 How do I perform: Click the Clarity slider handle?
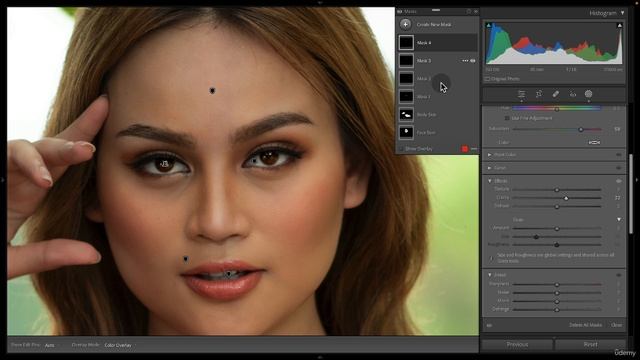566,198
